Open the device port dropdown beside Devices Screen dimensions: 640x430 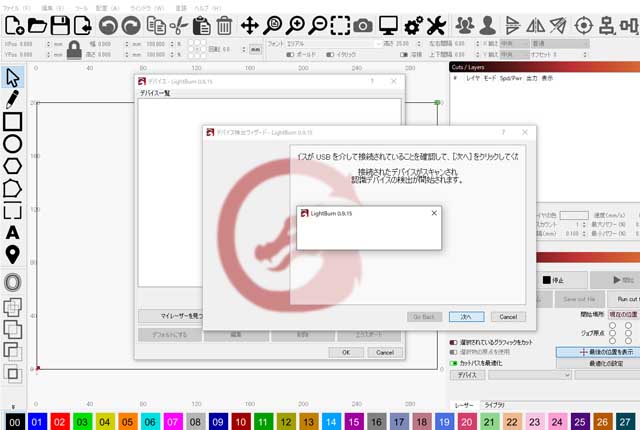(x=529, y=375)
